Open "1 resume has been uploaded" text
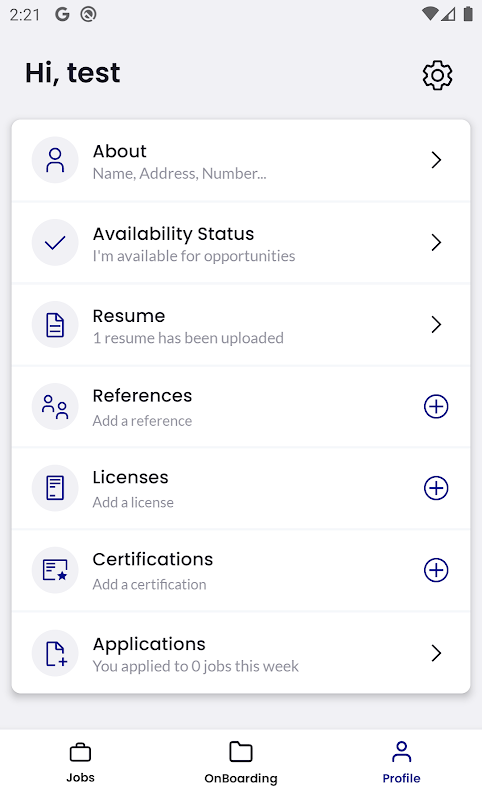482x800 pixels. click(188, 338)
